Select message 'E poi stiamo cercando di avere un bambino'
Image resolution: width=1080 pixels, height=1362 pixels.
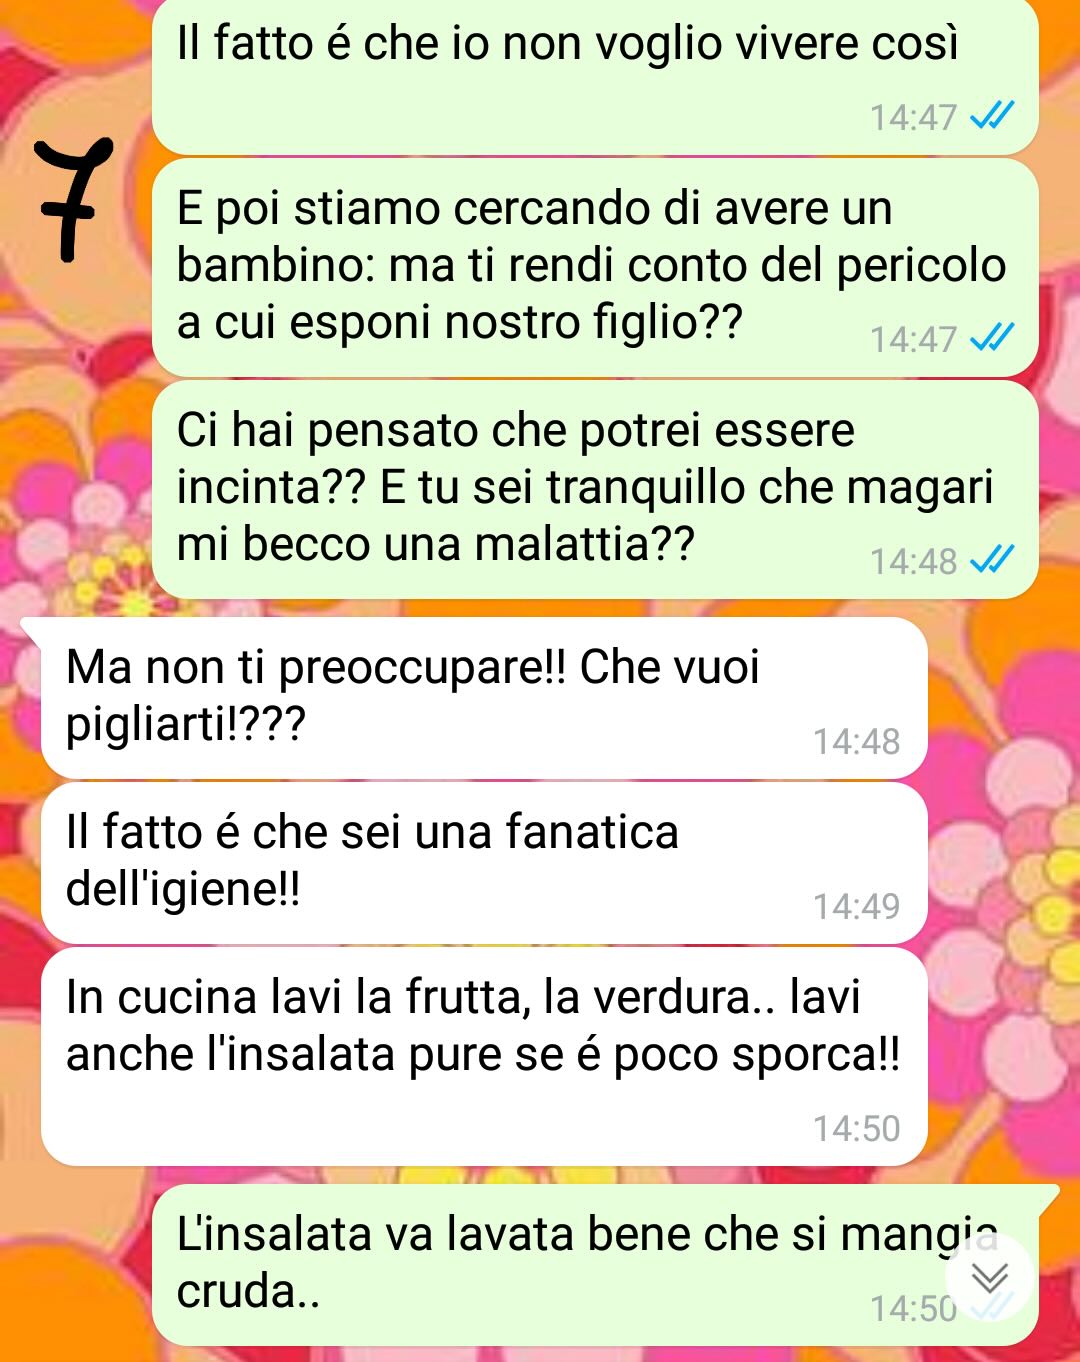point(595,267)
